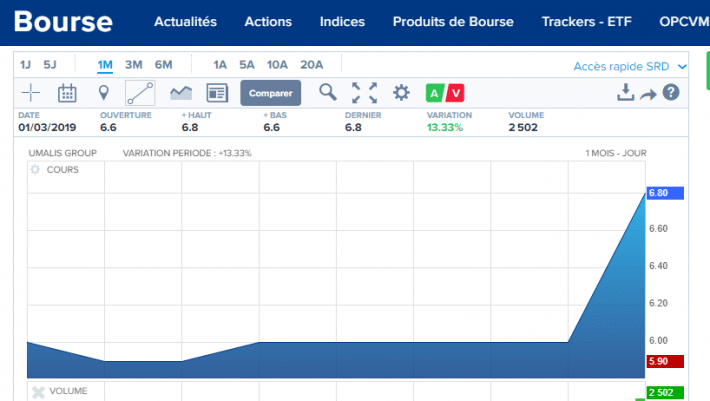The width and height of the screenshot is (710, 401).
Task: Select the 1M time range
Action: tap(105, 65)
